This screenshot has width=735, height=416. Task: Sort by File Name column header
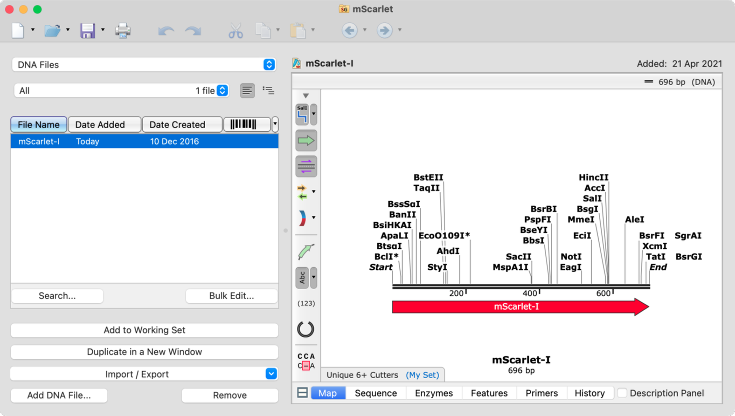point(38,124)
